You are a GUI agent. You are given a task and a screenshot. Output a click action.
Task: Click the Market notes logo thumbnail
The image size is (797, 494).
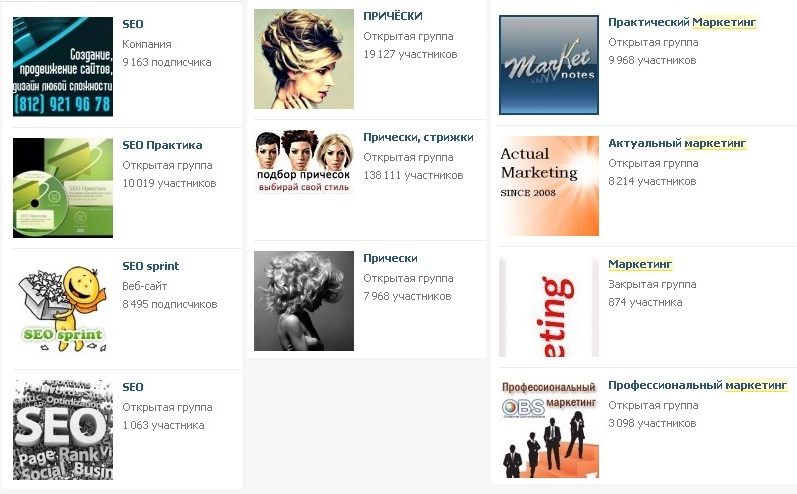548,65
